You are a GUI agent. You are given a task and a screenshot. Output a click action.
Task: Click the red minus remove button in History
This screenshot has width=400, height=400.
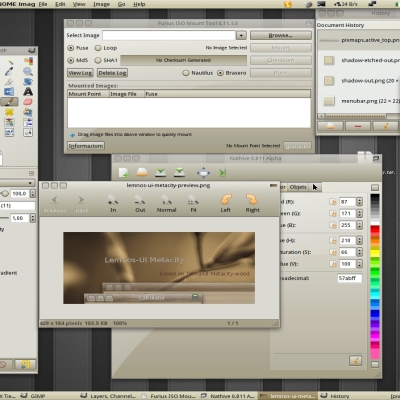(x=358, y=126)
